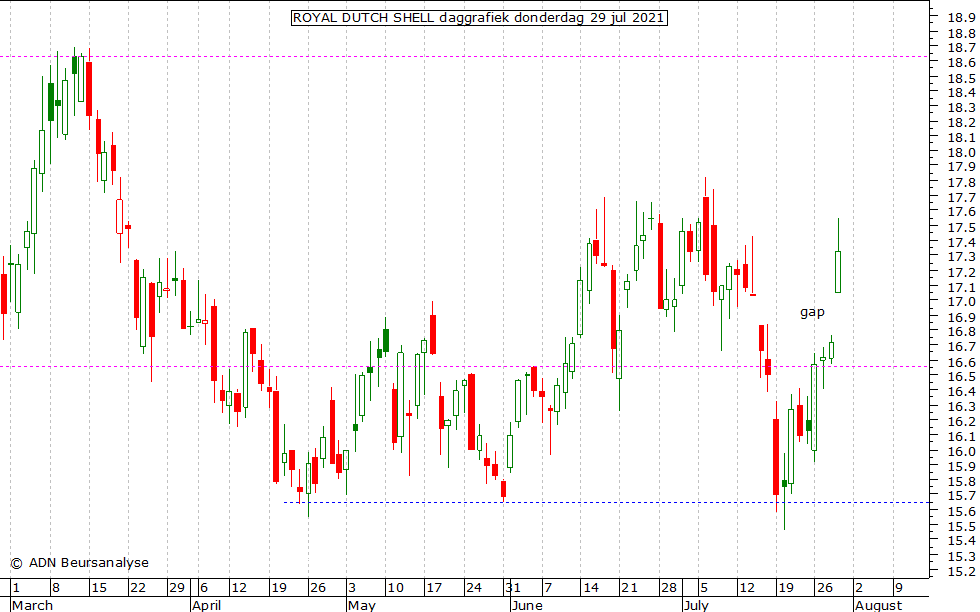Click date label 2 in August
The width and height of the screenshot is (980, 612).
click(859, 588)
